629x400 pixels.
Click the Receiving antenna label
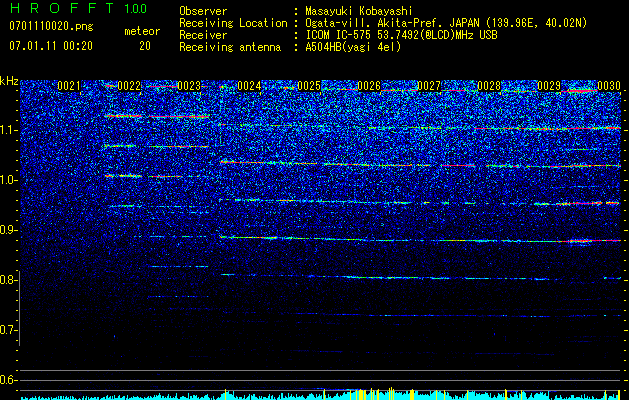click(x=230, y=47)
